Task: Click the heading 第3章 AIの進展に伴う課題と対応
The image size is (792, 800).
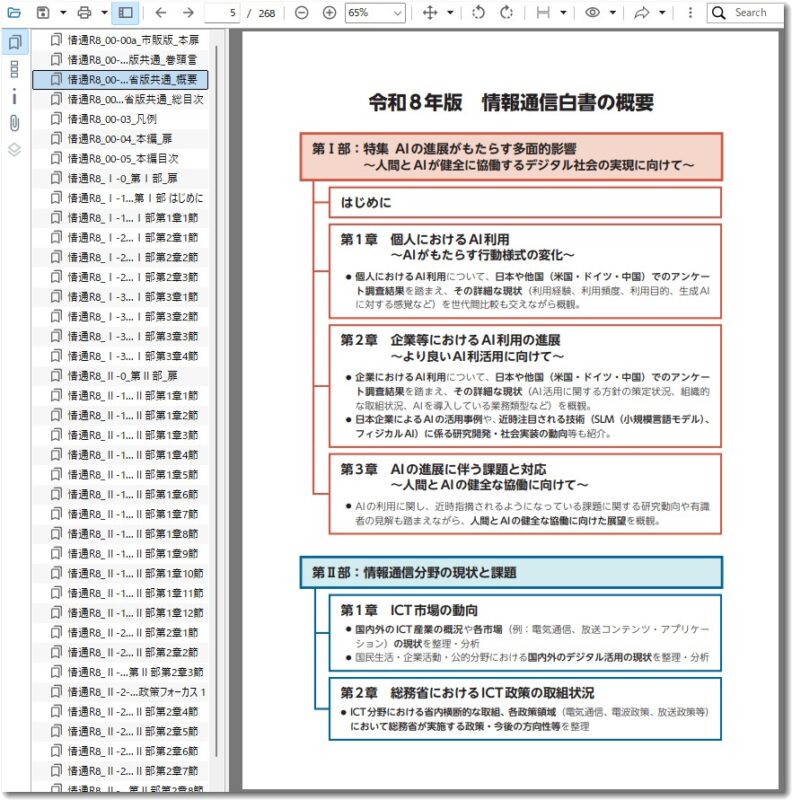Action: pyautogui.click(x=443, y=469)
